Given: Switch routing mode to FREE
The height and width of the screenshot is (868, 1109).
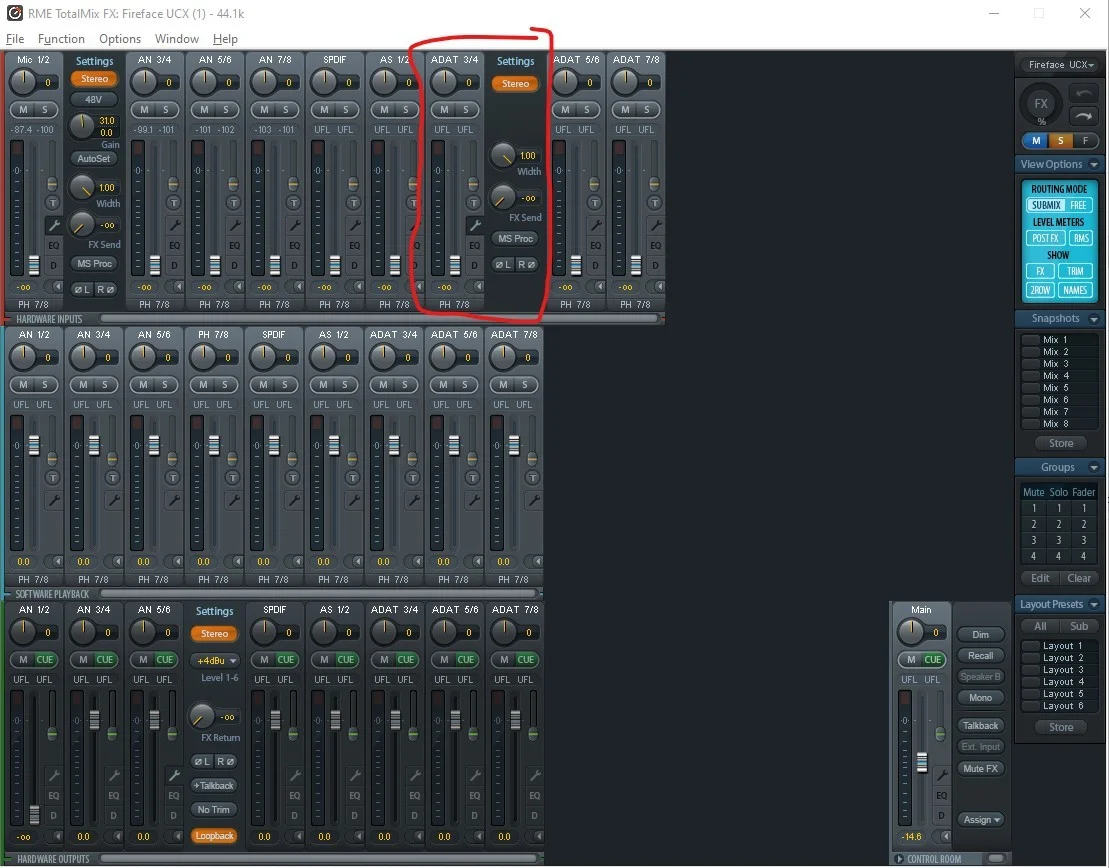Looking at the screenshot, I should point(1078,205).
